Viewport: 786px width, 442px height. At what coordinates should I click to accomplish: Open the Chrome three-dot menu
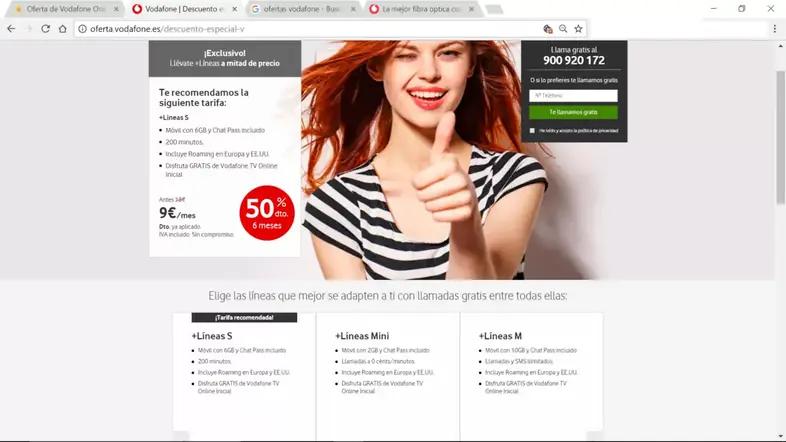(774, 29)
